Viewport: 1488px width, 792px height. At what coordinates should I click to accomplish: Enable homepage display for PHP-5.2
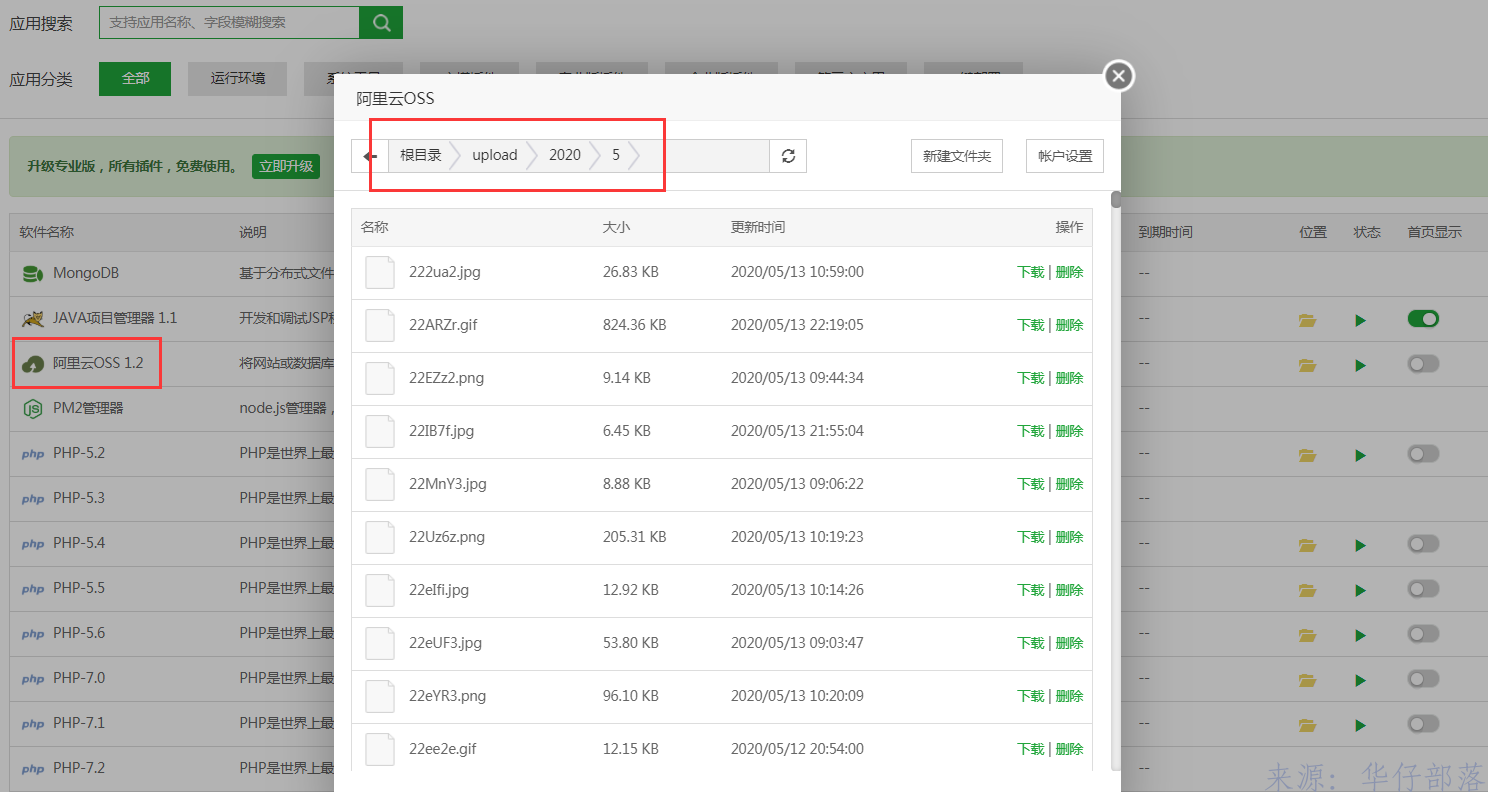pyautogui.click(x=1423, y=454)
